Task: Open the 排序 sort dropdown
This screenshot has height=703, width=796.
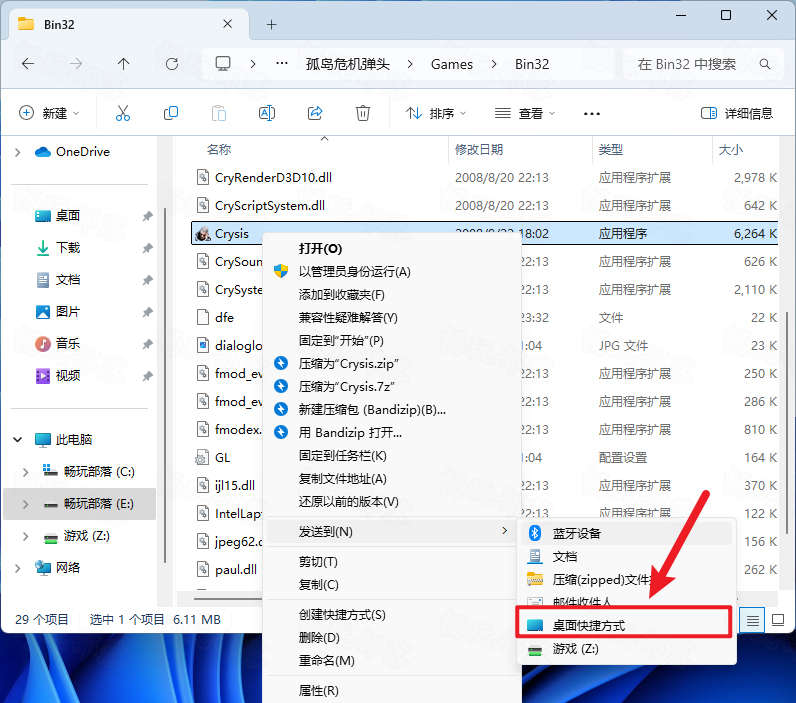Action: click(x=436, y=113)
